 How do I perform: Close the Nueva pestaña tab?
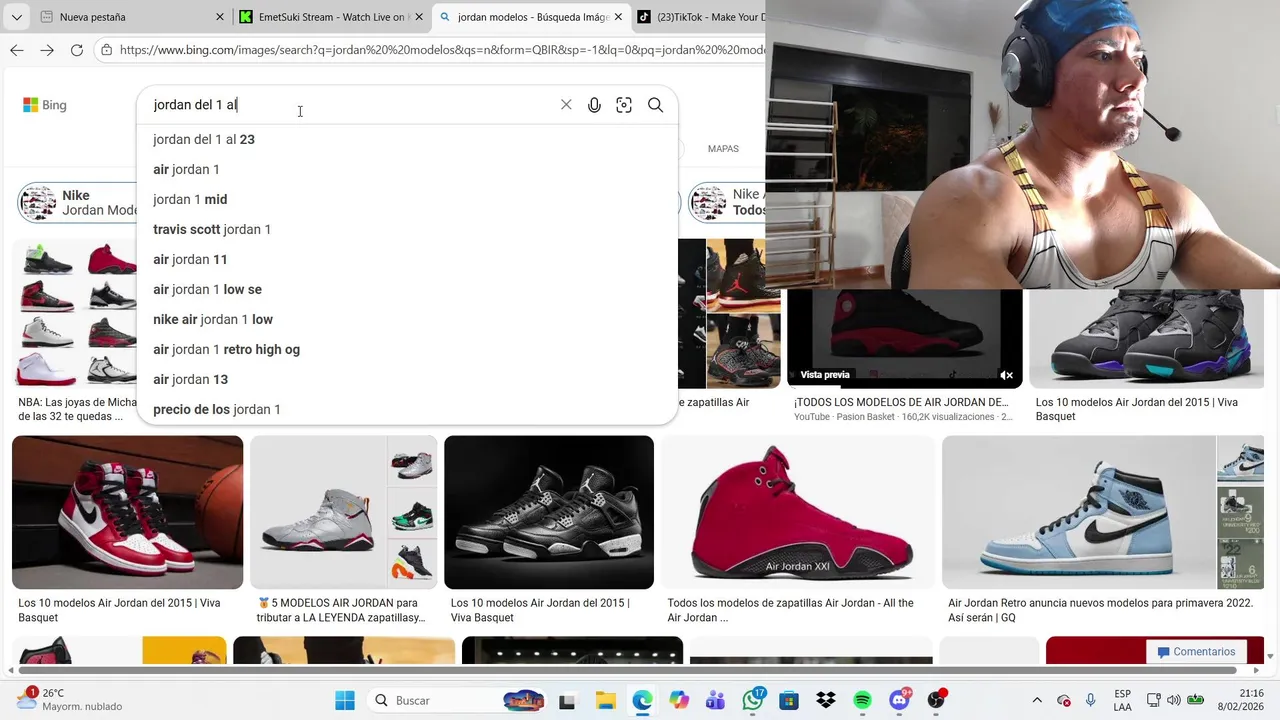(220, 17)
